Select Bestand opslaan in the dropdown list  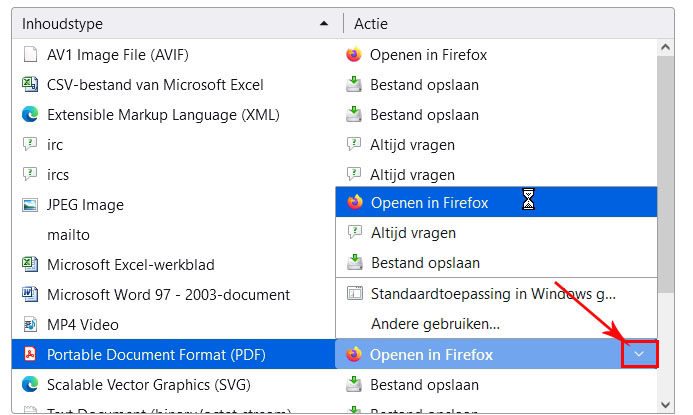(424, 263)
